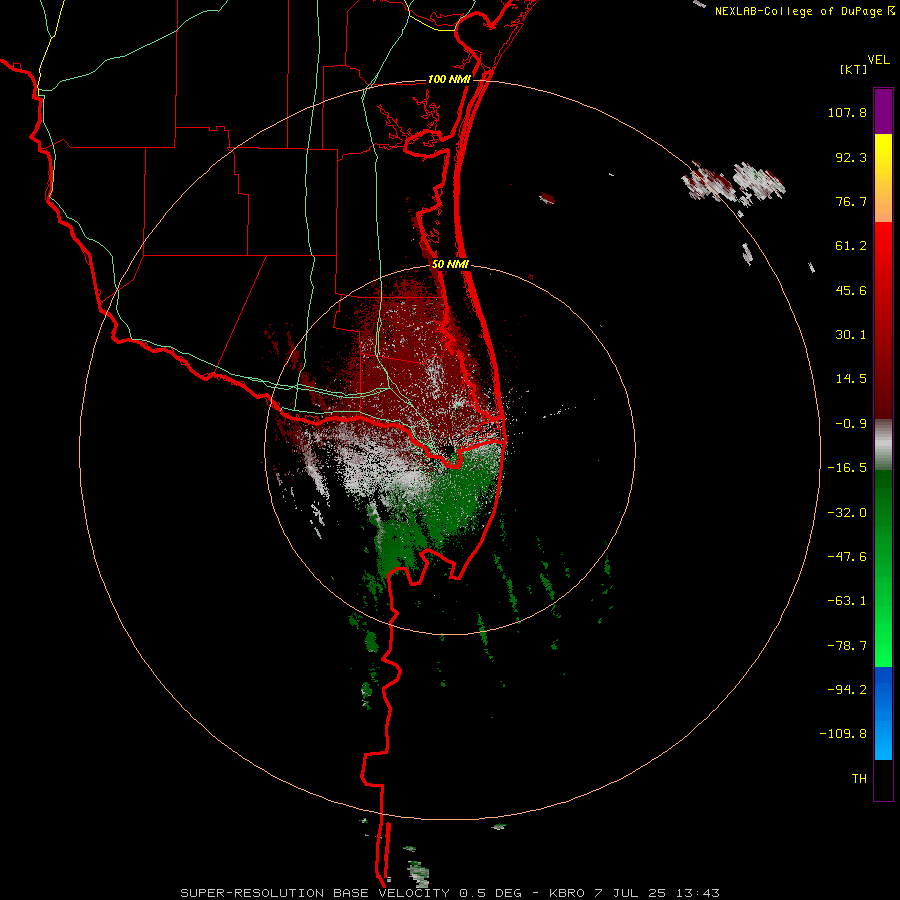Select the -16.5 velocity scale value
This screenshot has width=900, height=900.
[847, 468]
